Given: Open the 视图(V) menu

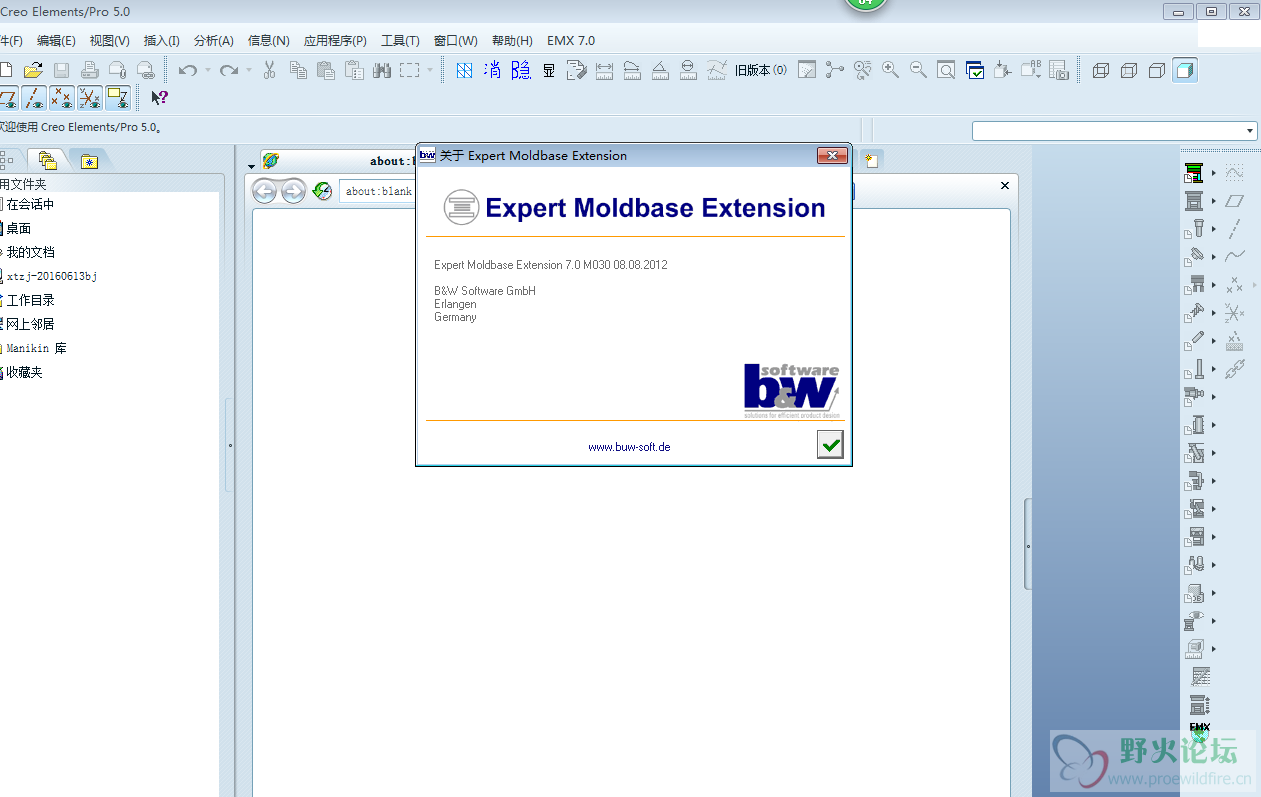Looking at the screenshot, I should [x=110, y=41].
